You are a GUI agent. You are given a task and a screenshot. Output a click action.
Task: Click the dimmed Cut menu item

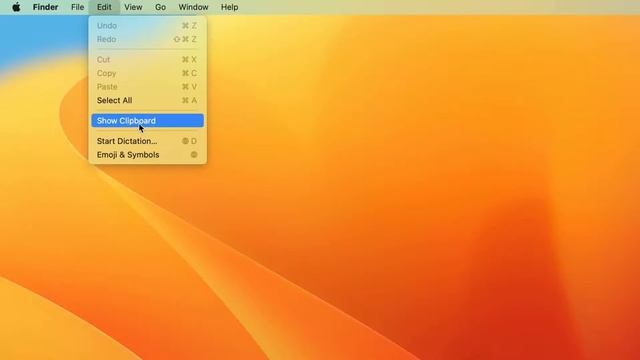[147, 60]
